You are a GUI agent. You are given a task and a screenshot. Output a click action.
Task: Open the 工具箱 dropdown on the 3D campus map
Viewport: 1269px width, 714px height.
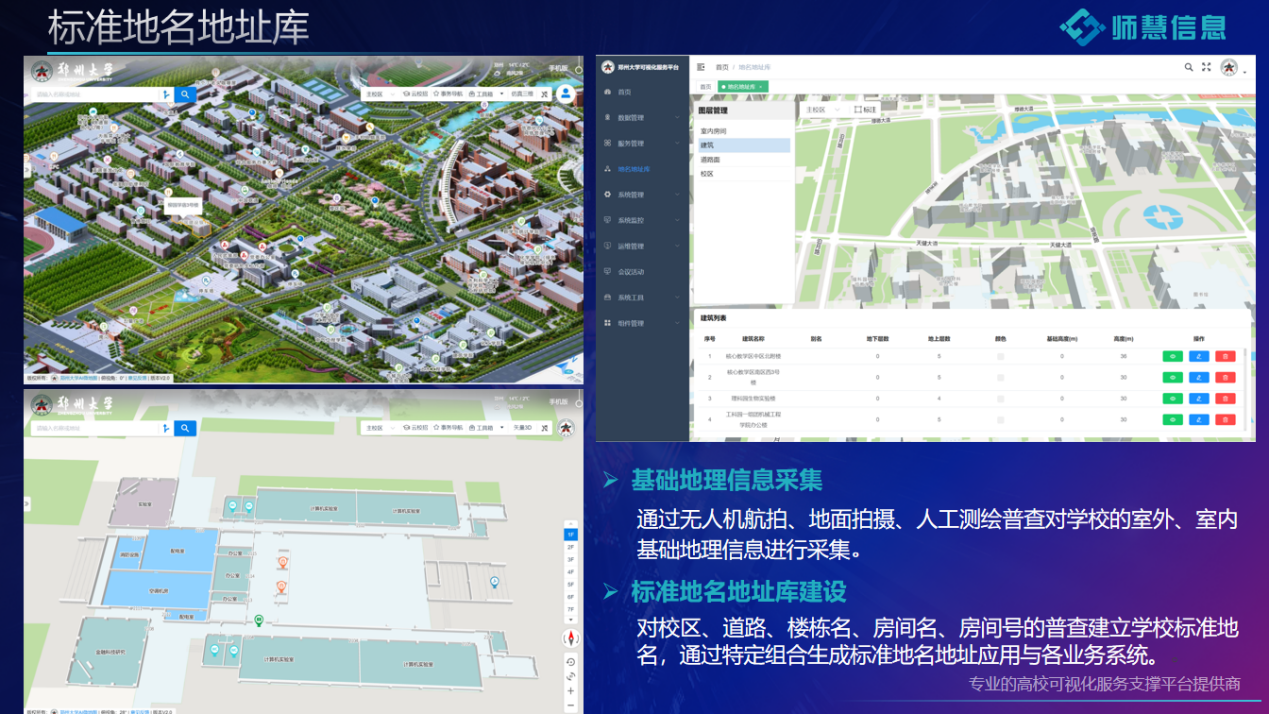tap(486, 94)
